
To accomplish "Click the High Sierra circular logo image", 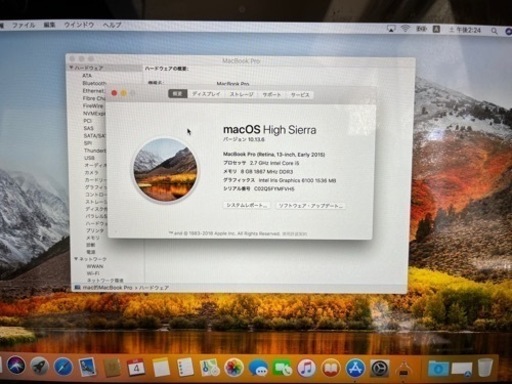I will (x=165, y=170).
